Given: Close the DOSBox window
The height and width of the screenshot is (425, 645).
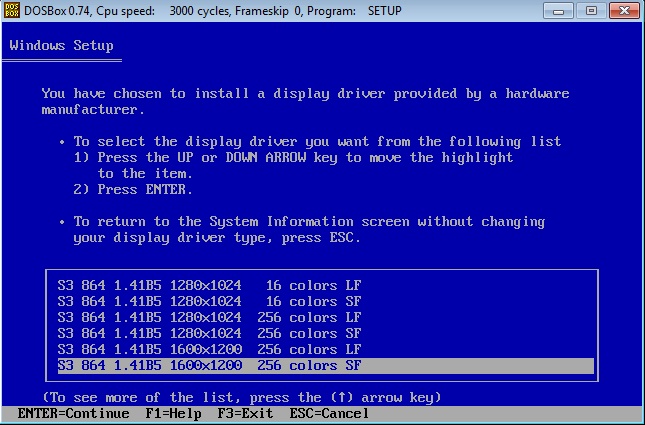Looking at the screenshot, I should pos(624,11).
